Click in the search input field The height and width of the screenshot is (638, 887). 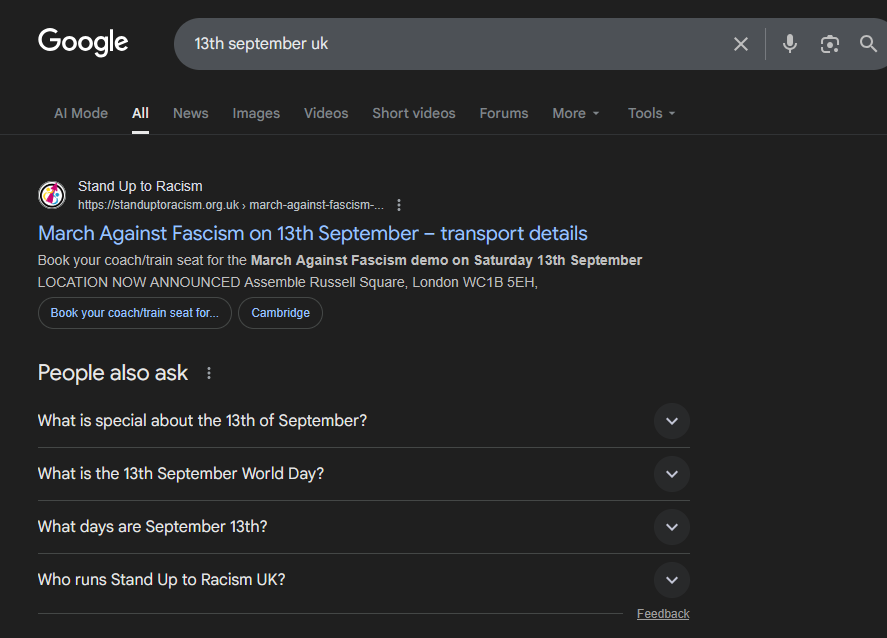(450, 44)
